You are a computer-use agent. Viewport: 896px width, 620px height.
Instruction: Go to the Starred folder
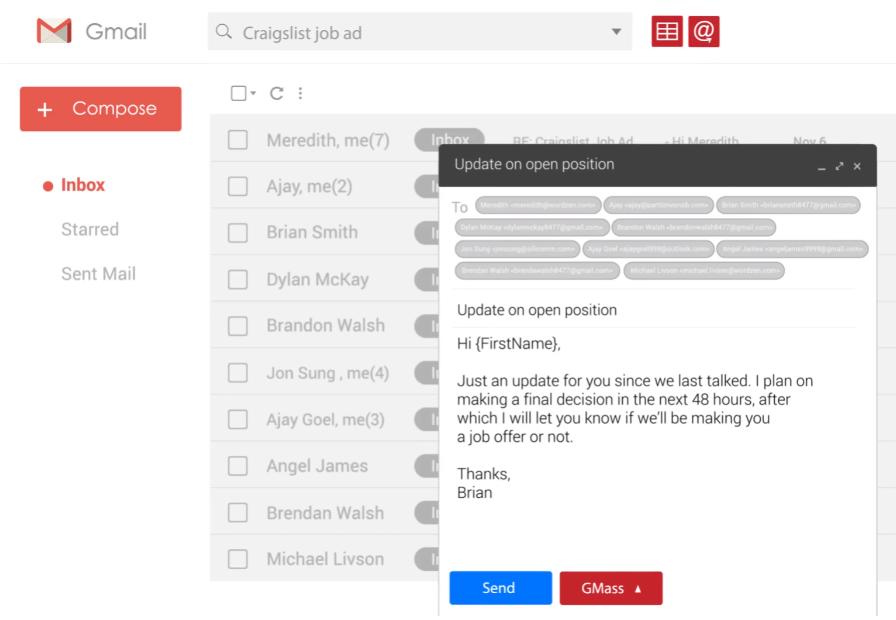click(90, 229)
